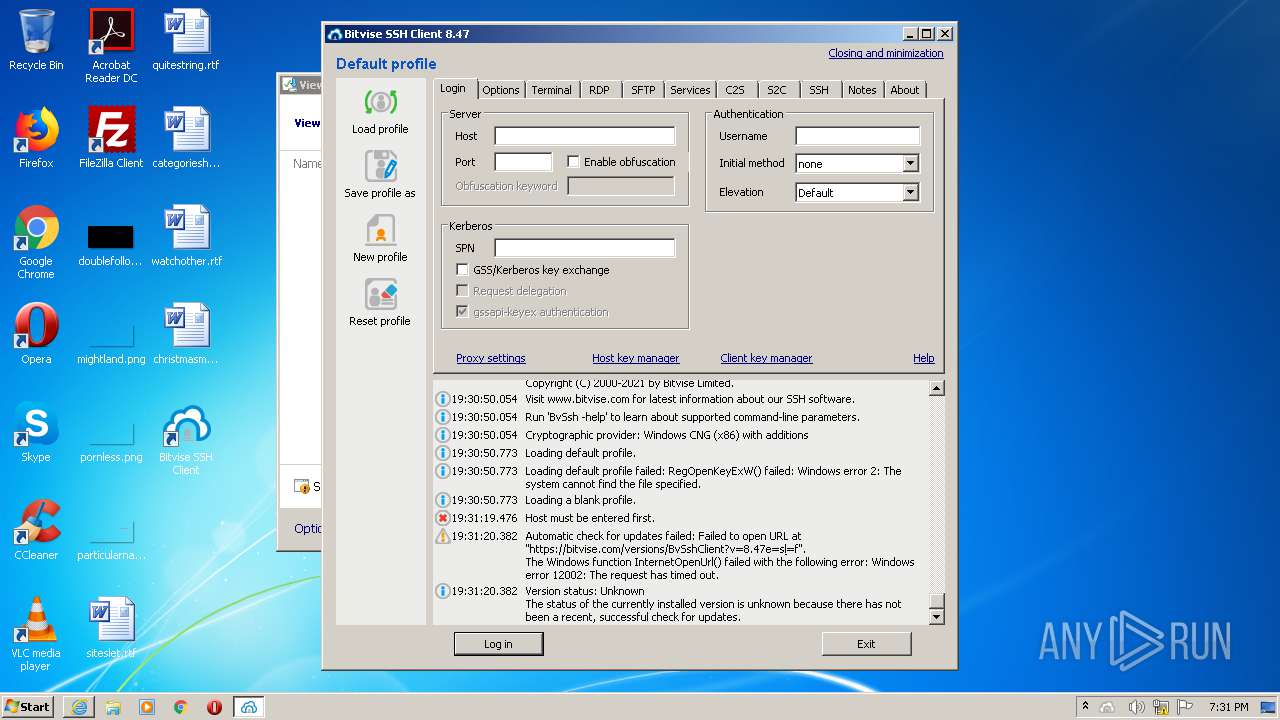Show hidden tray icons arrow

1085,707
